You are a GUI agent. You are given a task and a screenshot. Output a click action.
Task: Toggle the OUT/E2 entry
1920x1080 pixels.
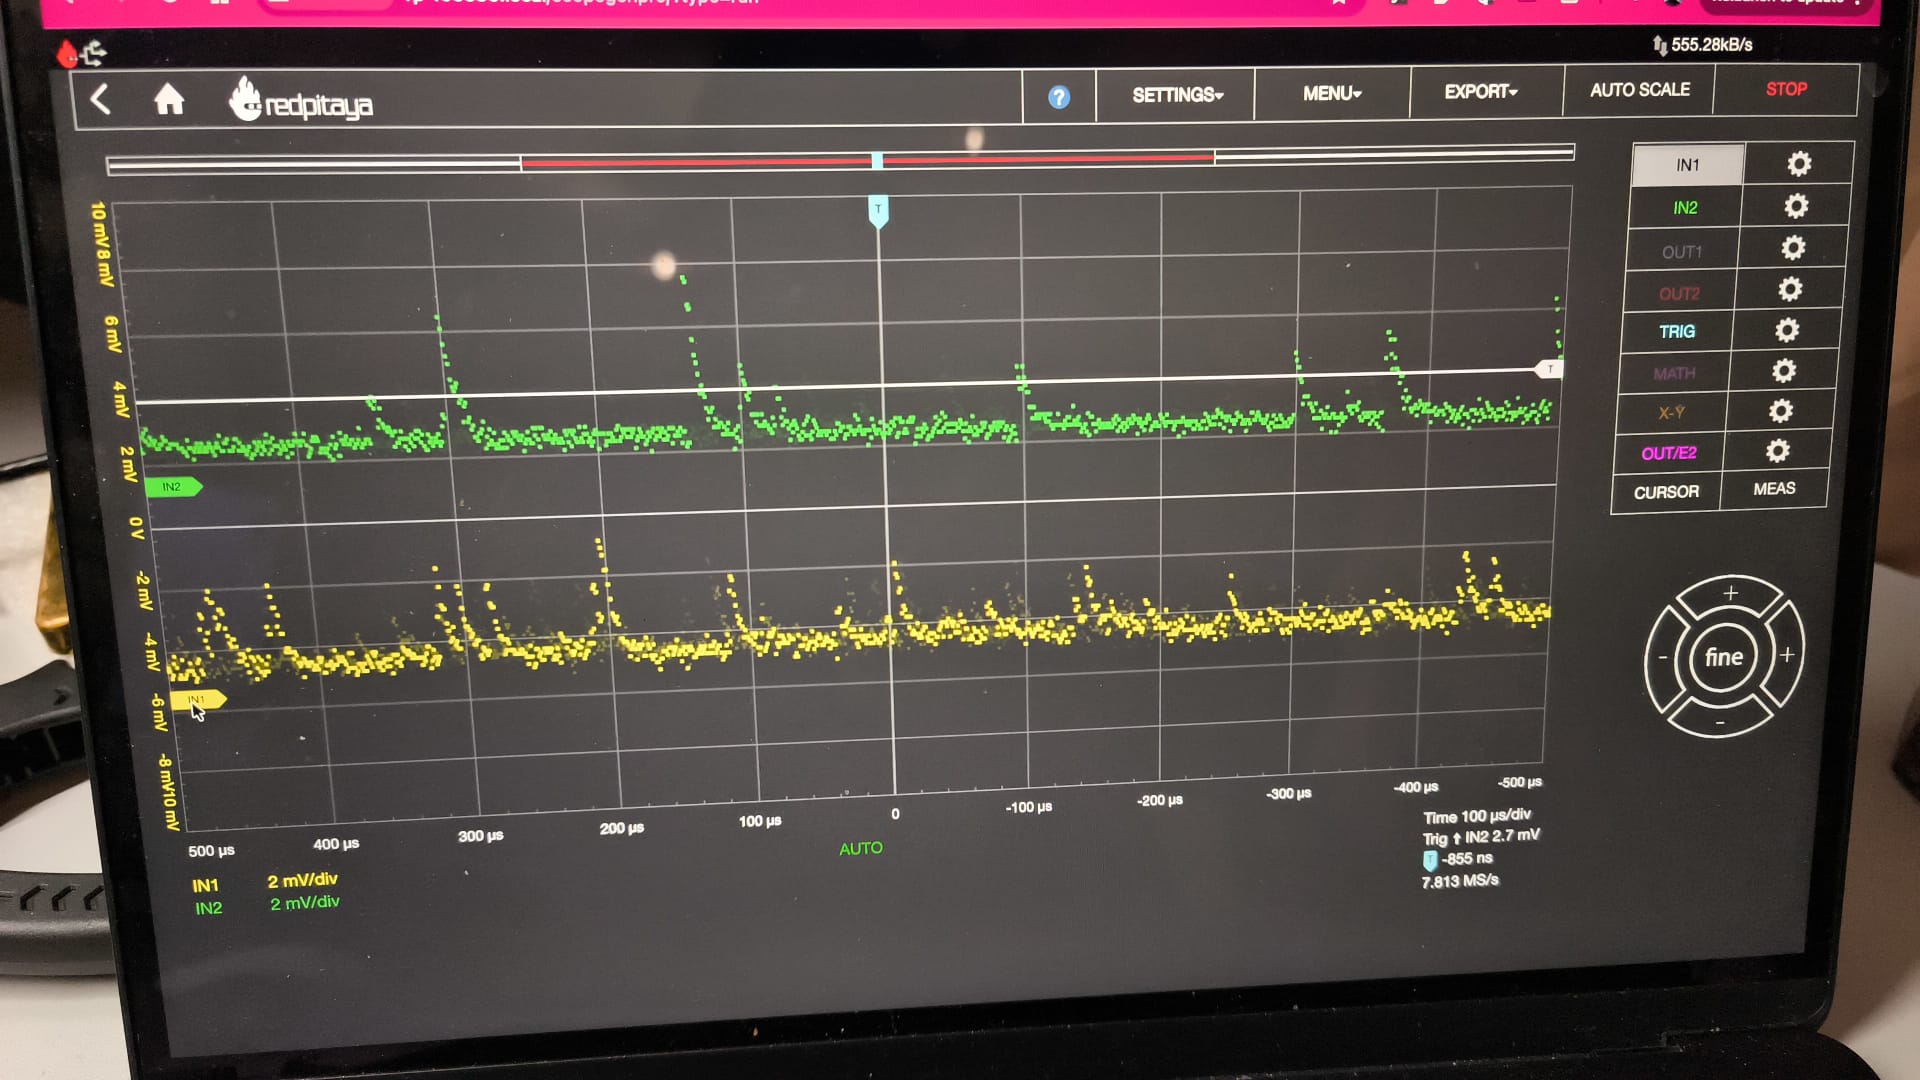(x=1668, y=453)
